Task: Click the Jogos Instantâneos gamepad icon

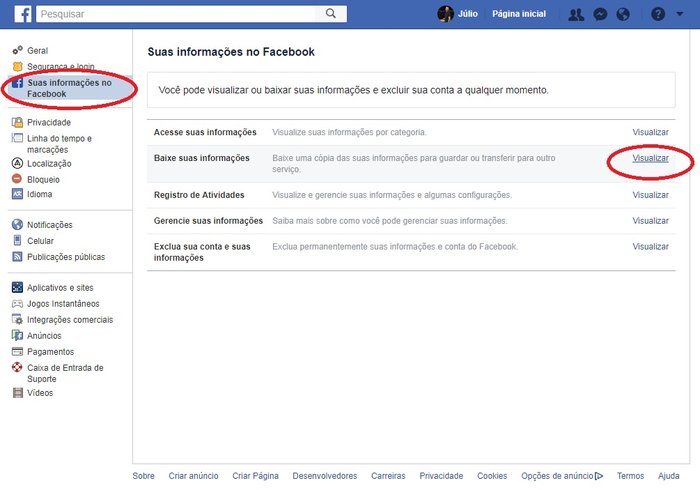Action: (x=17, y=303)
